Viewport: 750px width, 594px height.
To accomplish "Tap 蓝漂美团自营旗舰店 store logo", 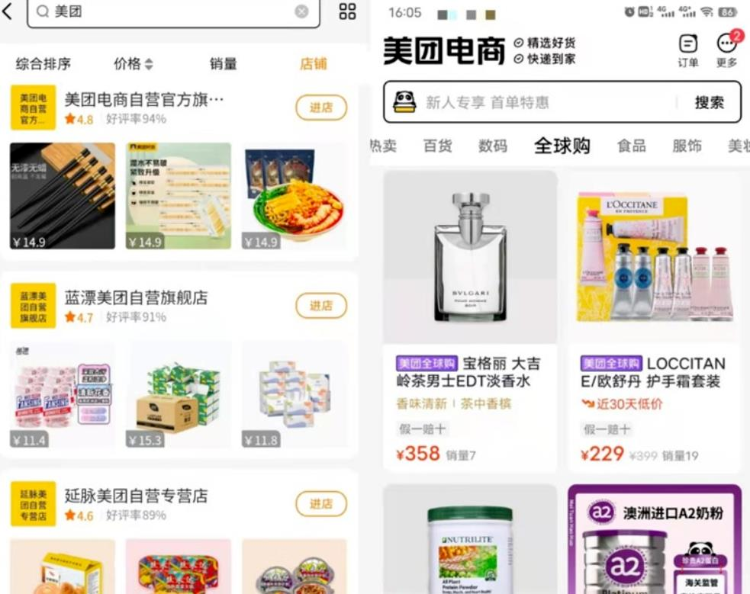I will pyautogui.click(x=33, y=306).
